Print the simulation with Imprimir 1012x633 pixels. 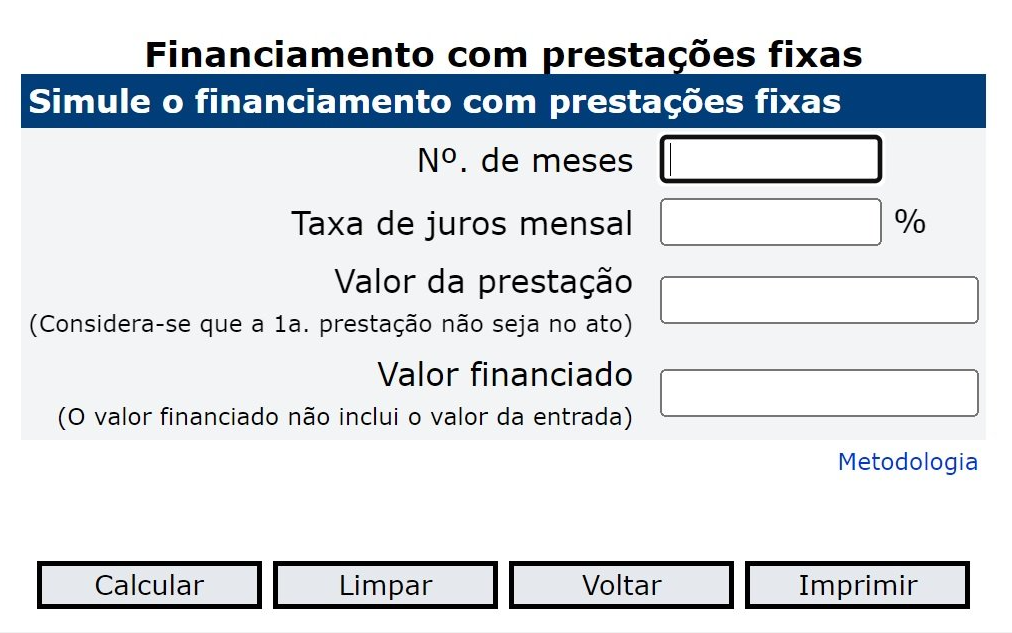pyautogui.click(x=857, y=586)
